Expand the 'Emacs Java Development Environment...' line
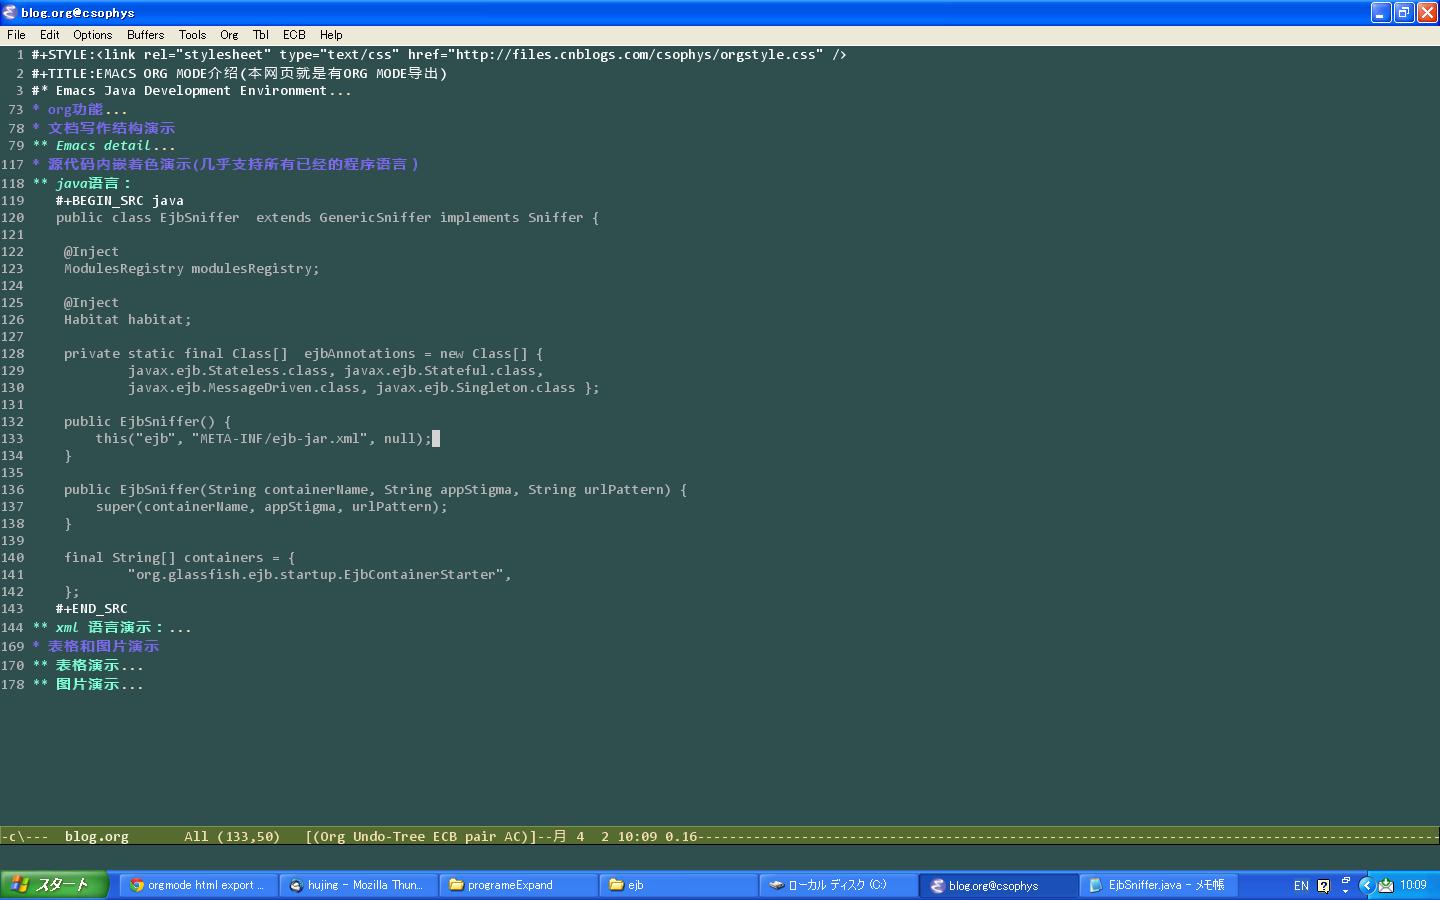 pyautogui.click(x=191, y=90)
